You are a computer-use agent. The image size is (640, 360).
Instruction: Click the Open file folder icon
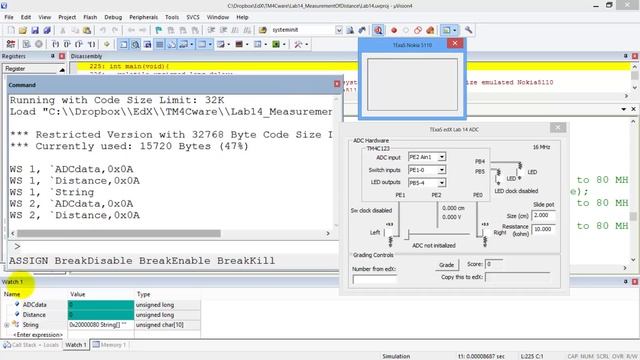point(23,30)
